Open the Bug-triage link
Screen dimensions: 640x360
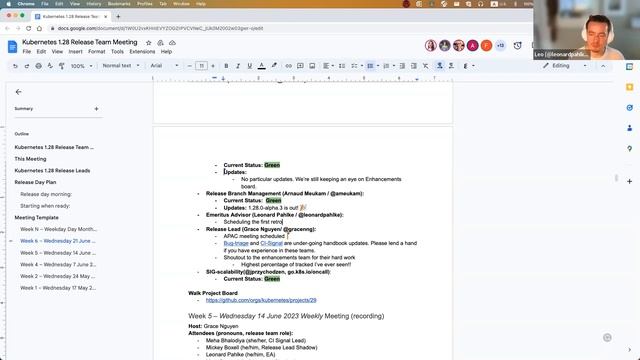coord(236,243)
